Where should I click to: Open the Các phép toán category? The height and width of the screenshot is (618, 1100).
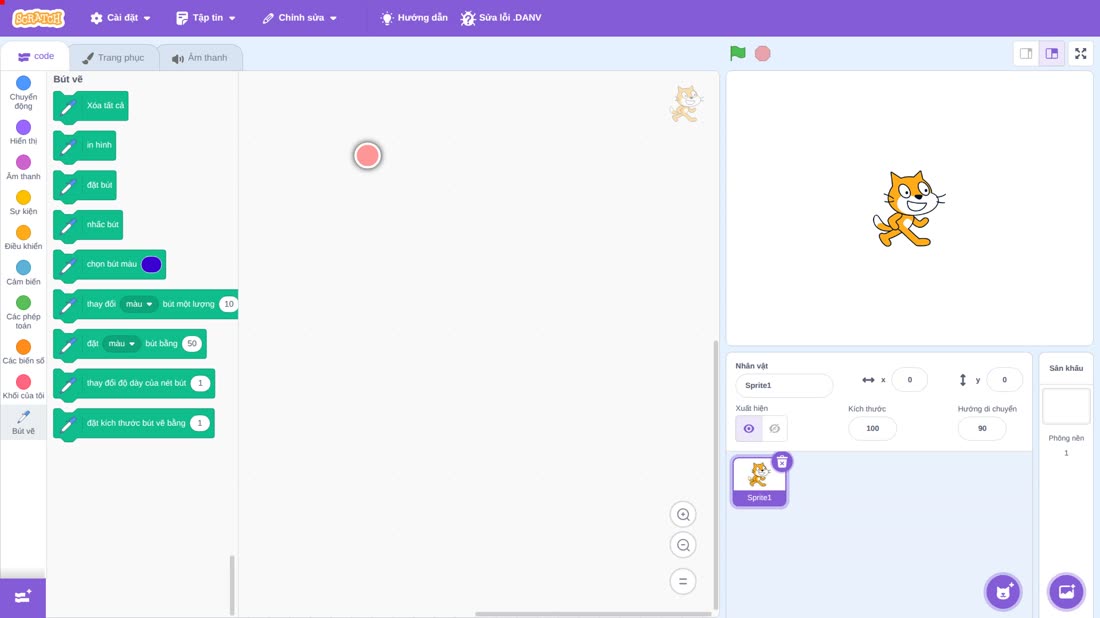pos(23,313)
